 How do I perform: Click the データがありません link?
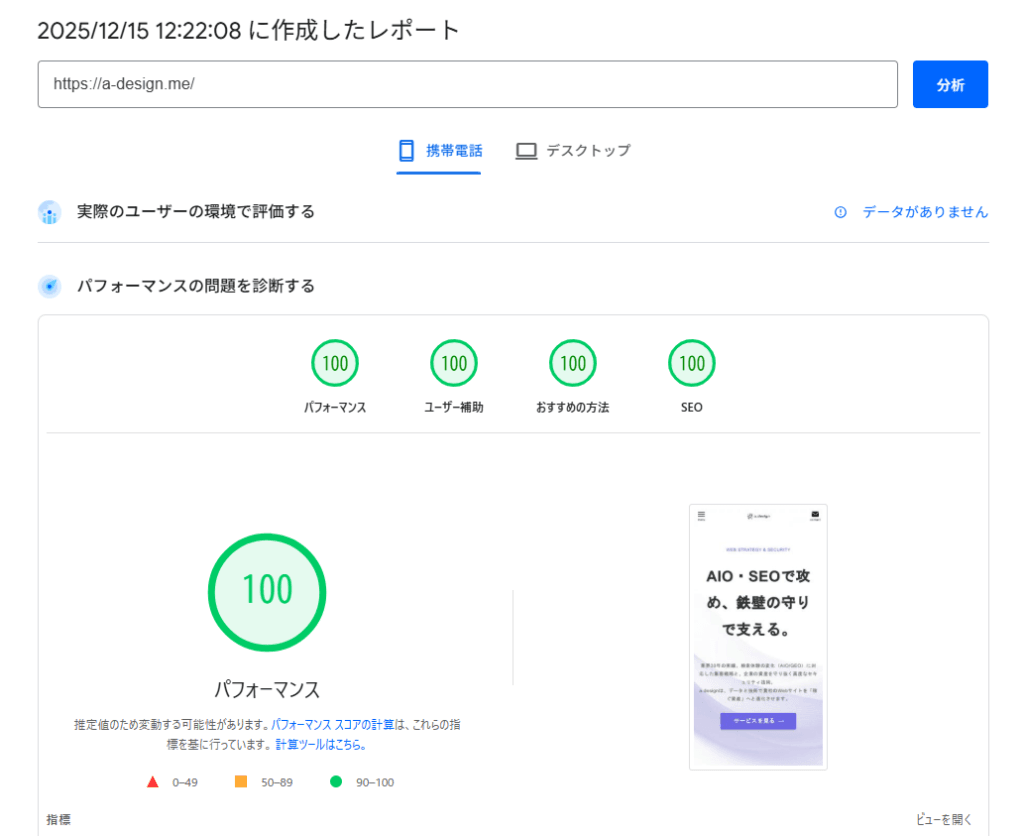click(x=924, y=212)
